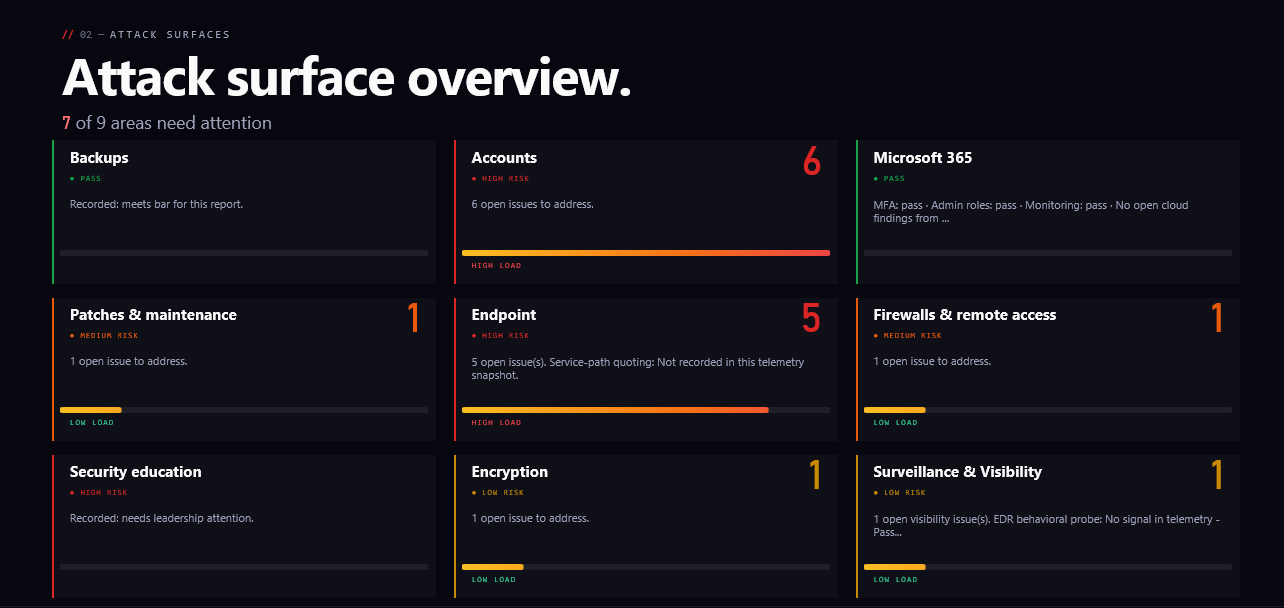Screen dimensions: 1284x608
Task: Click 'Recorded: meets bar for this report.'
Action: click(x=157, y=204)
